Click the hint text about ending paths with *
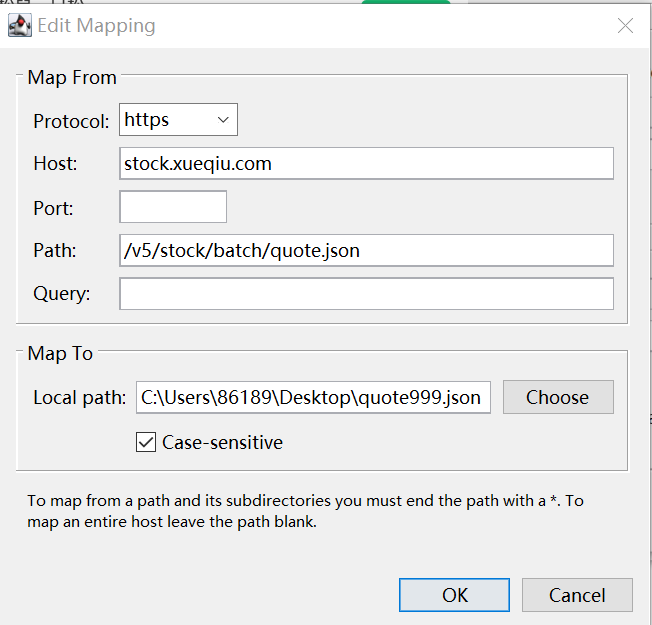 click(305, 511)
